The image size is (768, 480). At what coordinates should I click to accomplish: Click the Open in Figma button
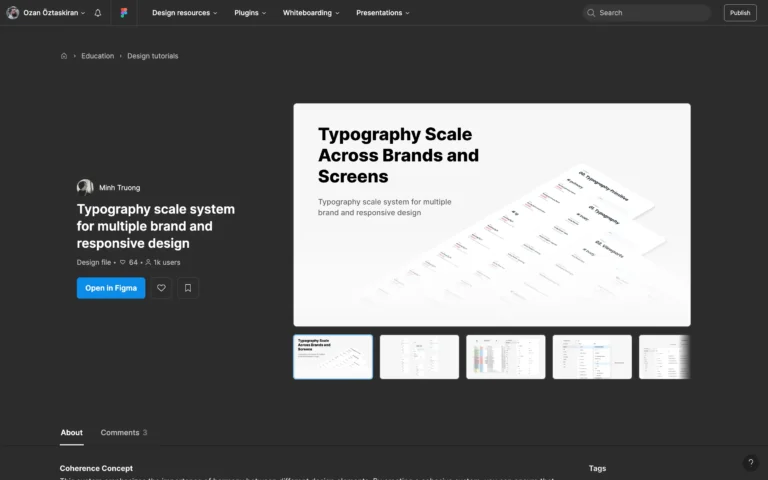110,288
